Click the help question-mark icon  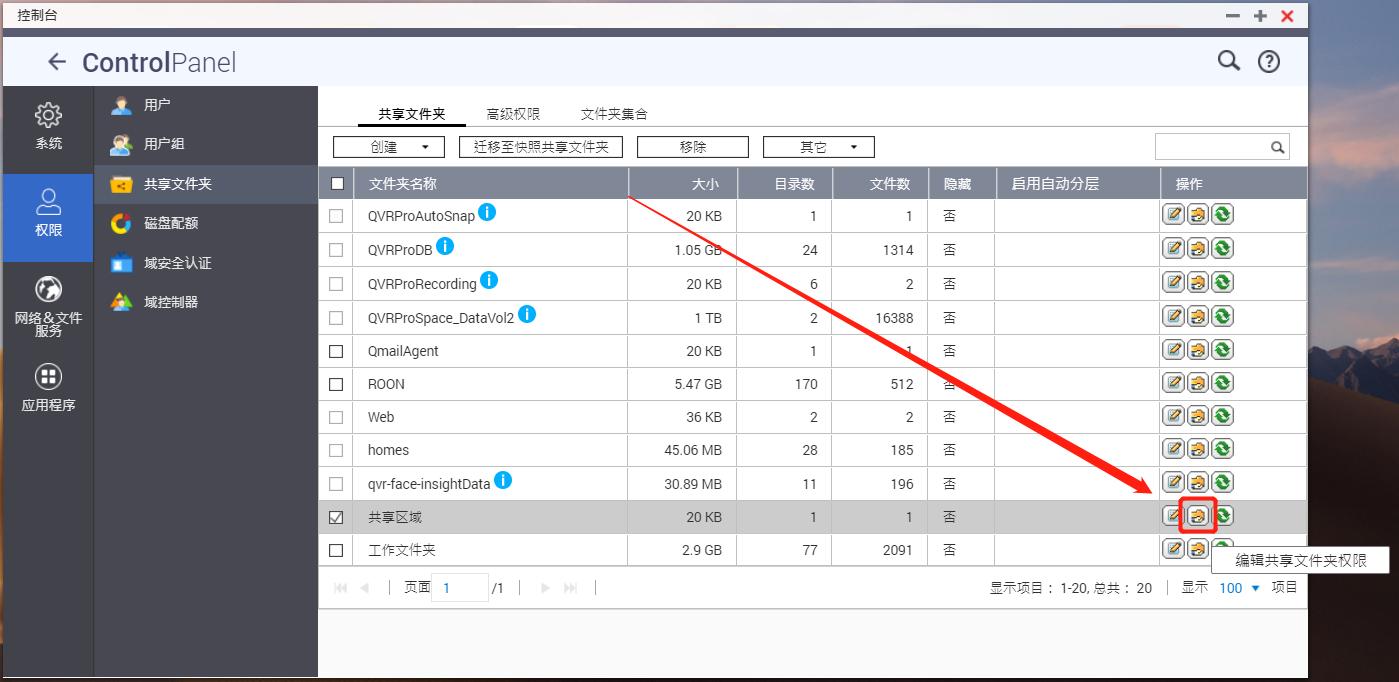[x=1268, y=61]
